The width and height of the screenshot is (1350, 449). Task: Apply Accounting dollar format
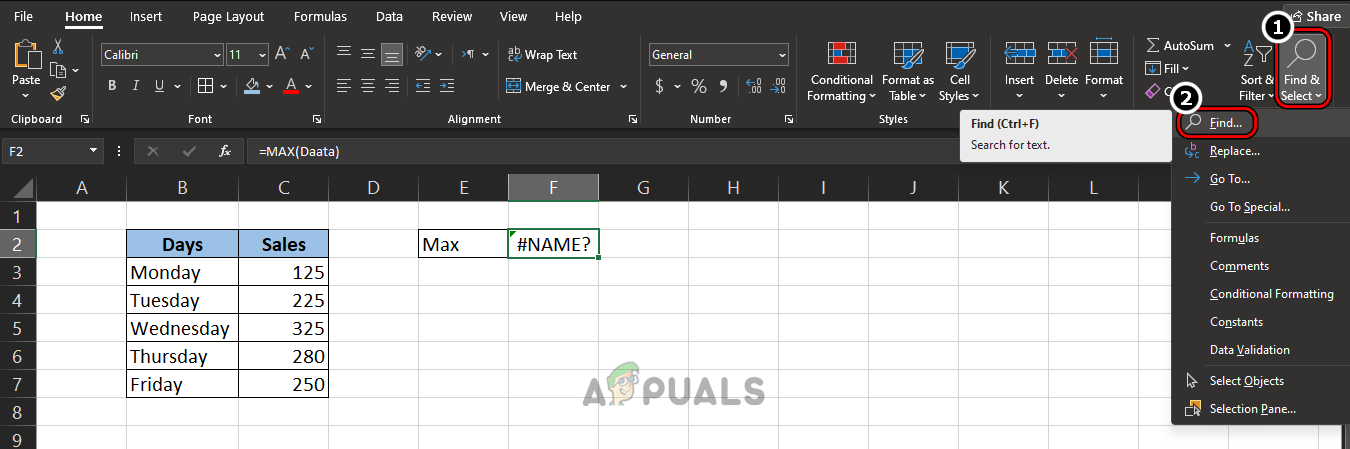[660, 86]
